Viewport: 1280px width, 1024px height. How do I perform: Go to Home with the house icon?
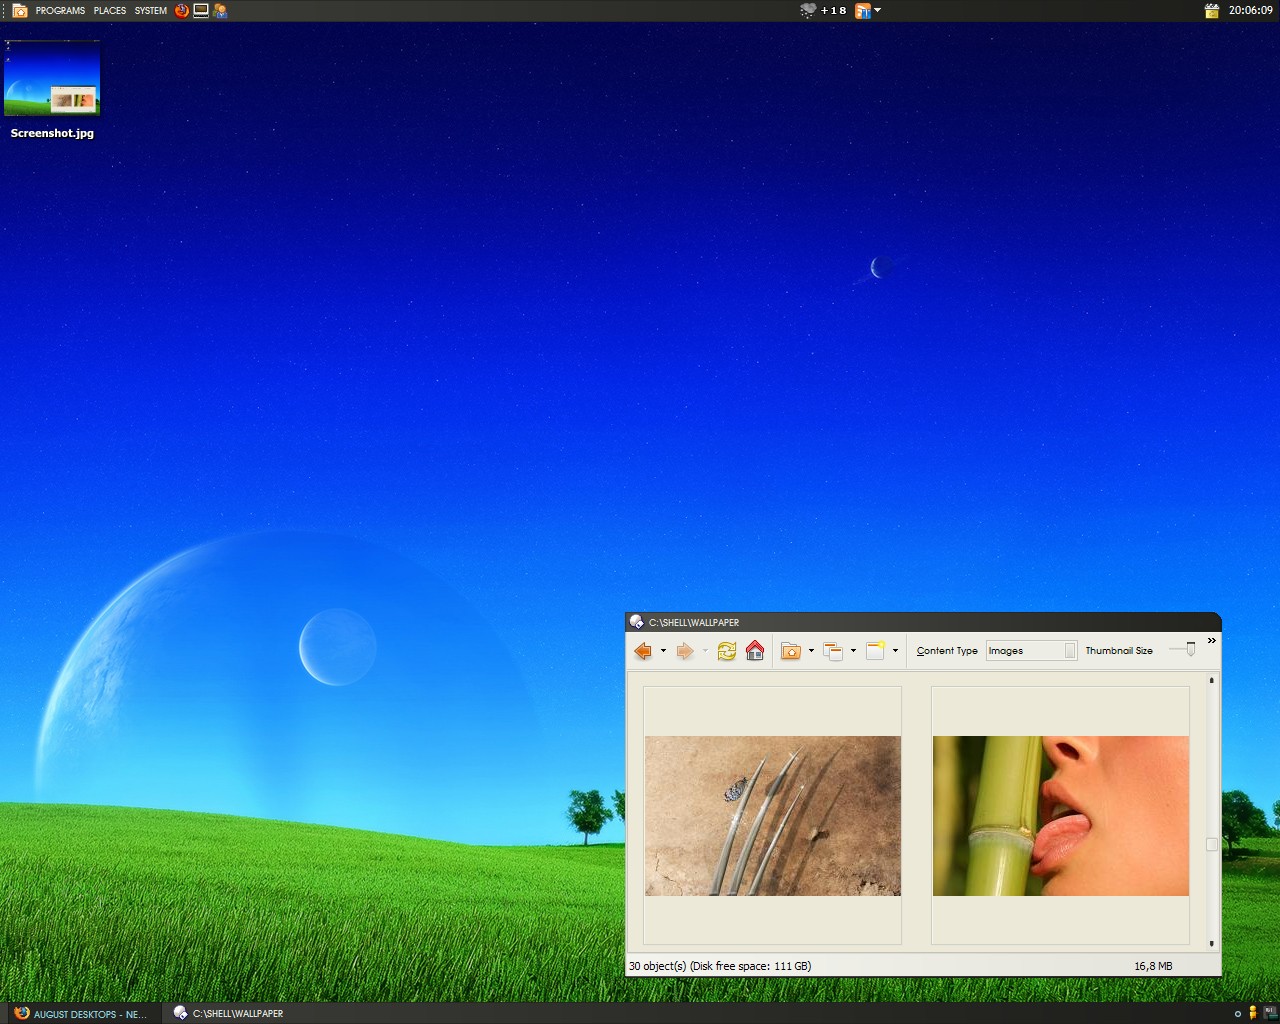755,651
